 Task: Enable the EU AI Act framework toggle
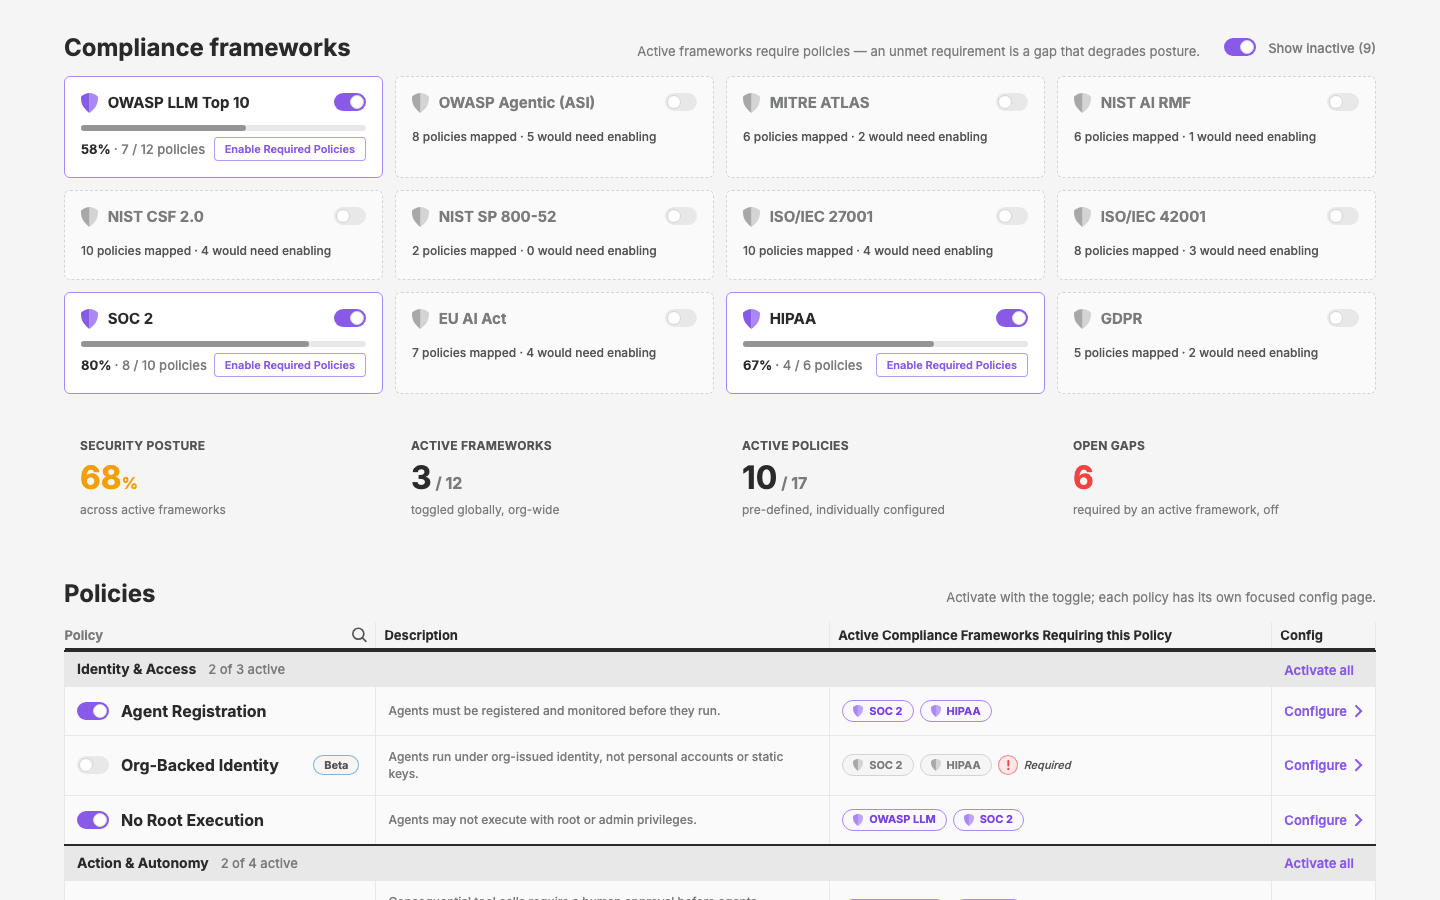[681, 318]
